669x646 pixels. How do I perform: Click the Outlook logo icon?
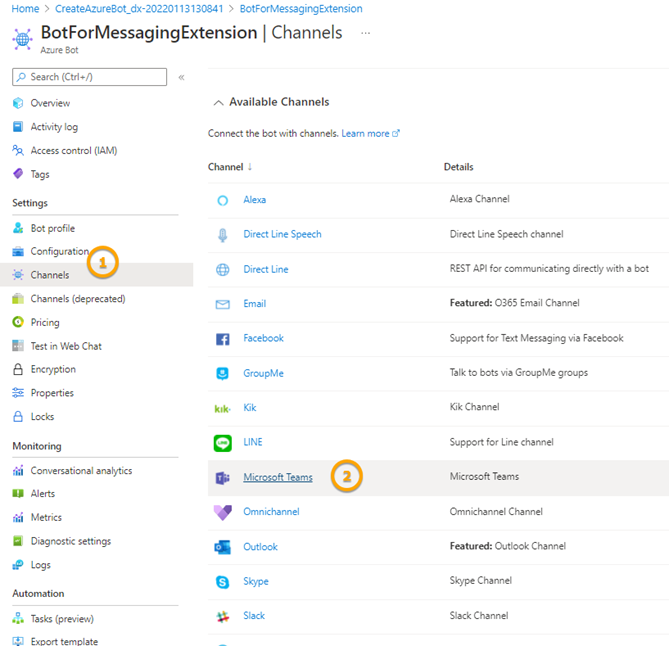223,547
